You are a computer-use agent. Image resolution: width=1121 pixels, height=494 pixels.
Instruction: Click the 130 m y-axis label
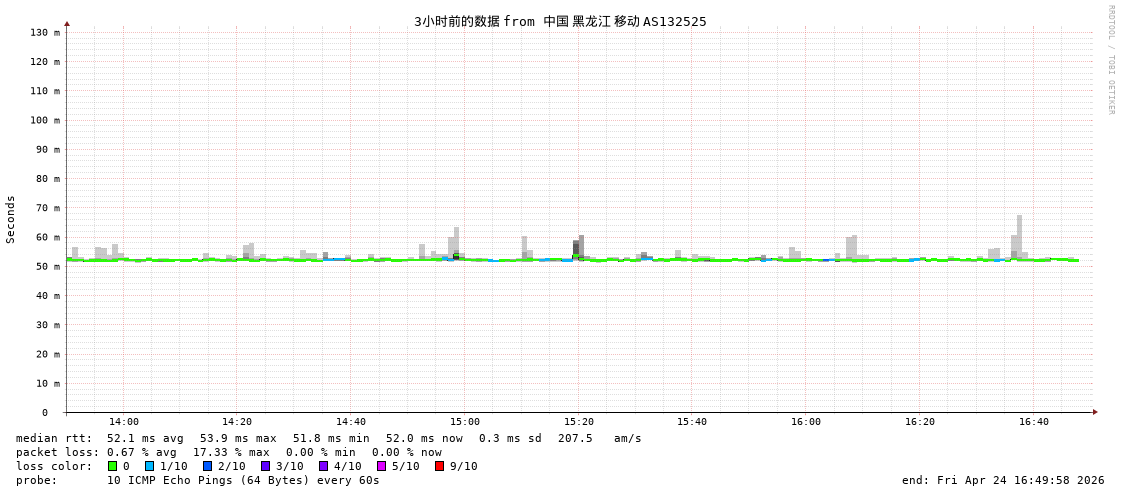pos(44,33)
